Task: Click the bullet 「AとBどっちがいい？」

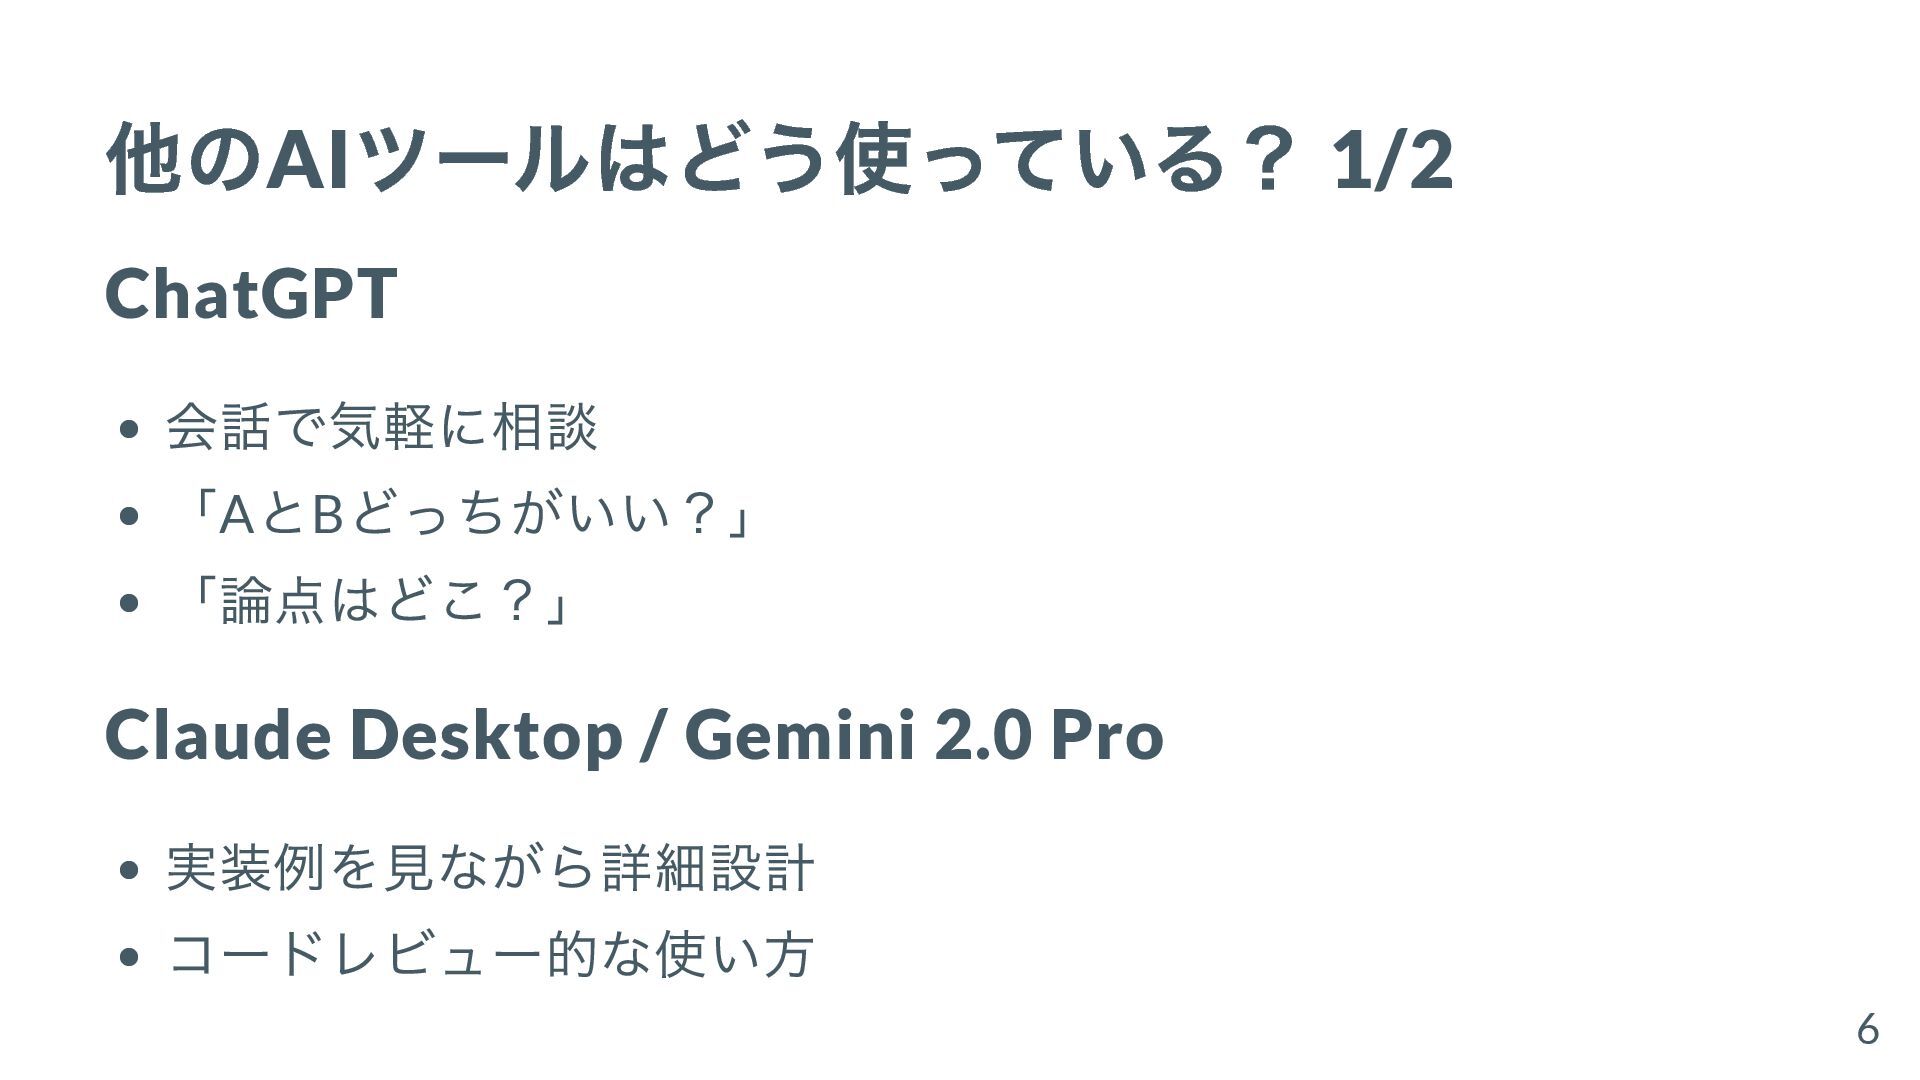Action: click(461, 515)
